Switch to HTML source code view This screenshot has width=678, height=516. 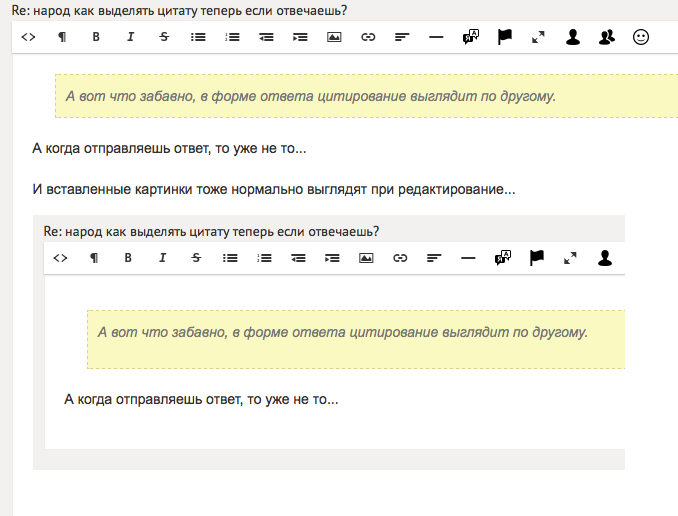click(28, 37)
